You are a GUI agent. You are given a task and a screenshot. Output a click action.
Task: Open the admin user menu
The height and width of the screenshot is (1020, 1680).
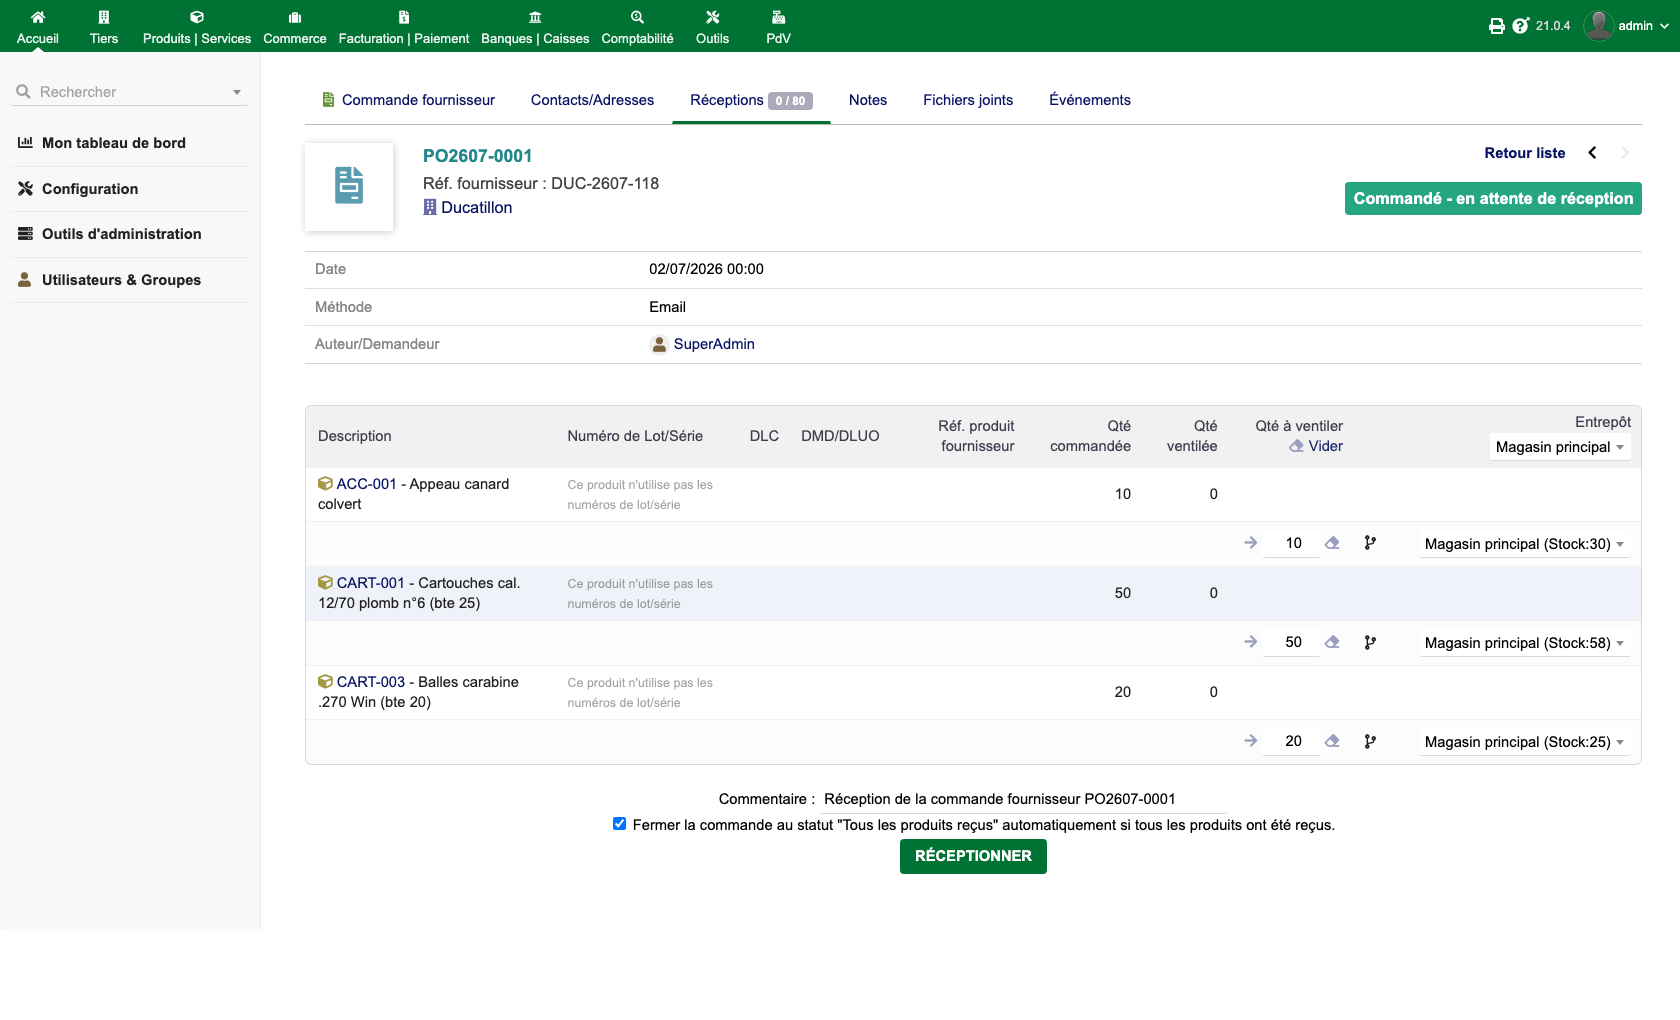pos(1627,26)
